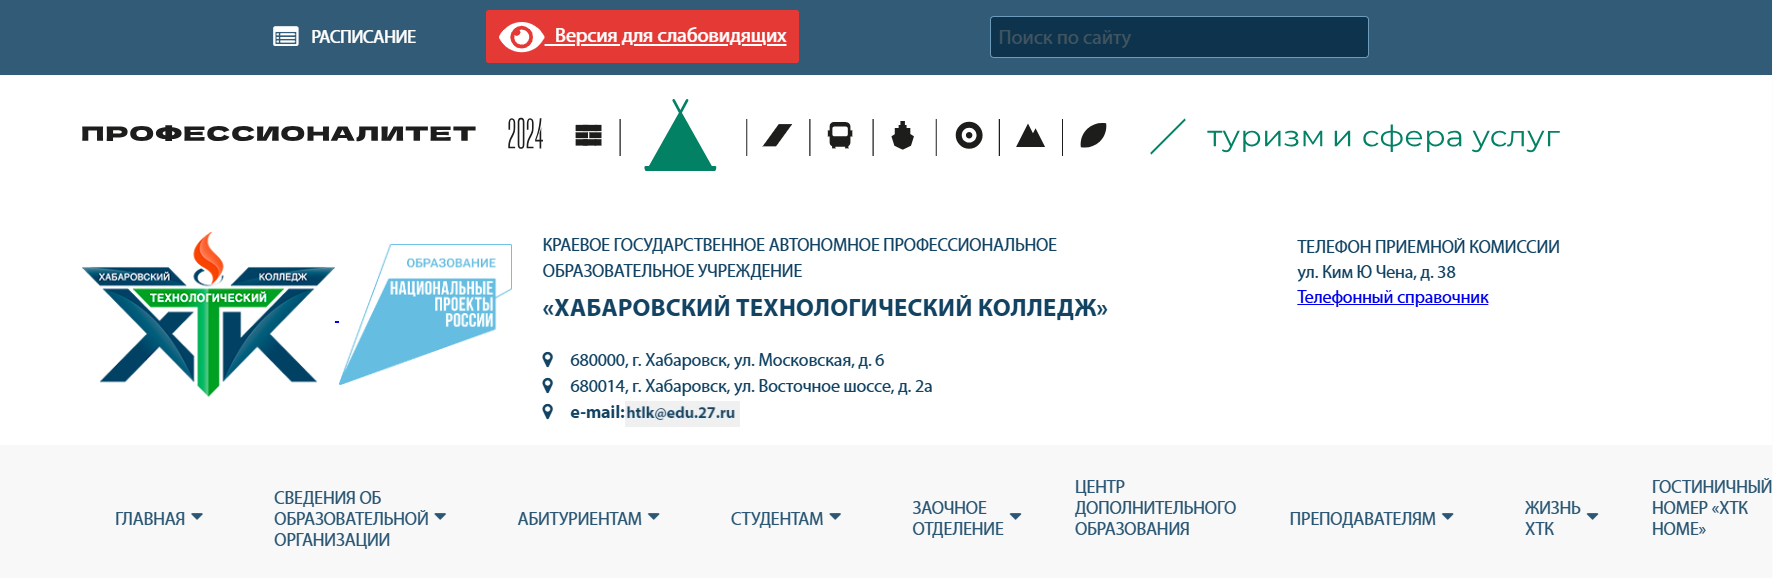Viewport: 1773px width, 578px height.
Task: Click the brick wall icon after 2024
Action: click(x=589, y=136)
